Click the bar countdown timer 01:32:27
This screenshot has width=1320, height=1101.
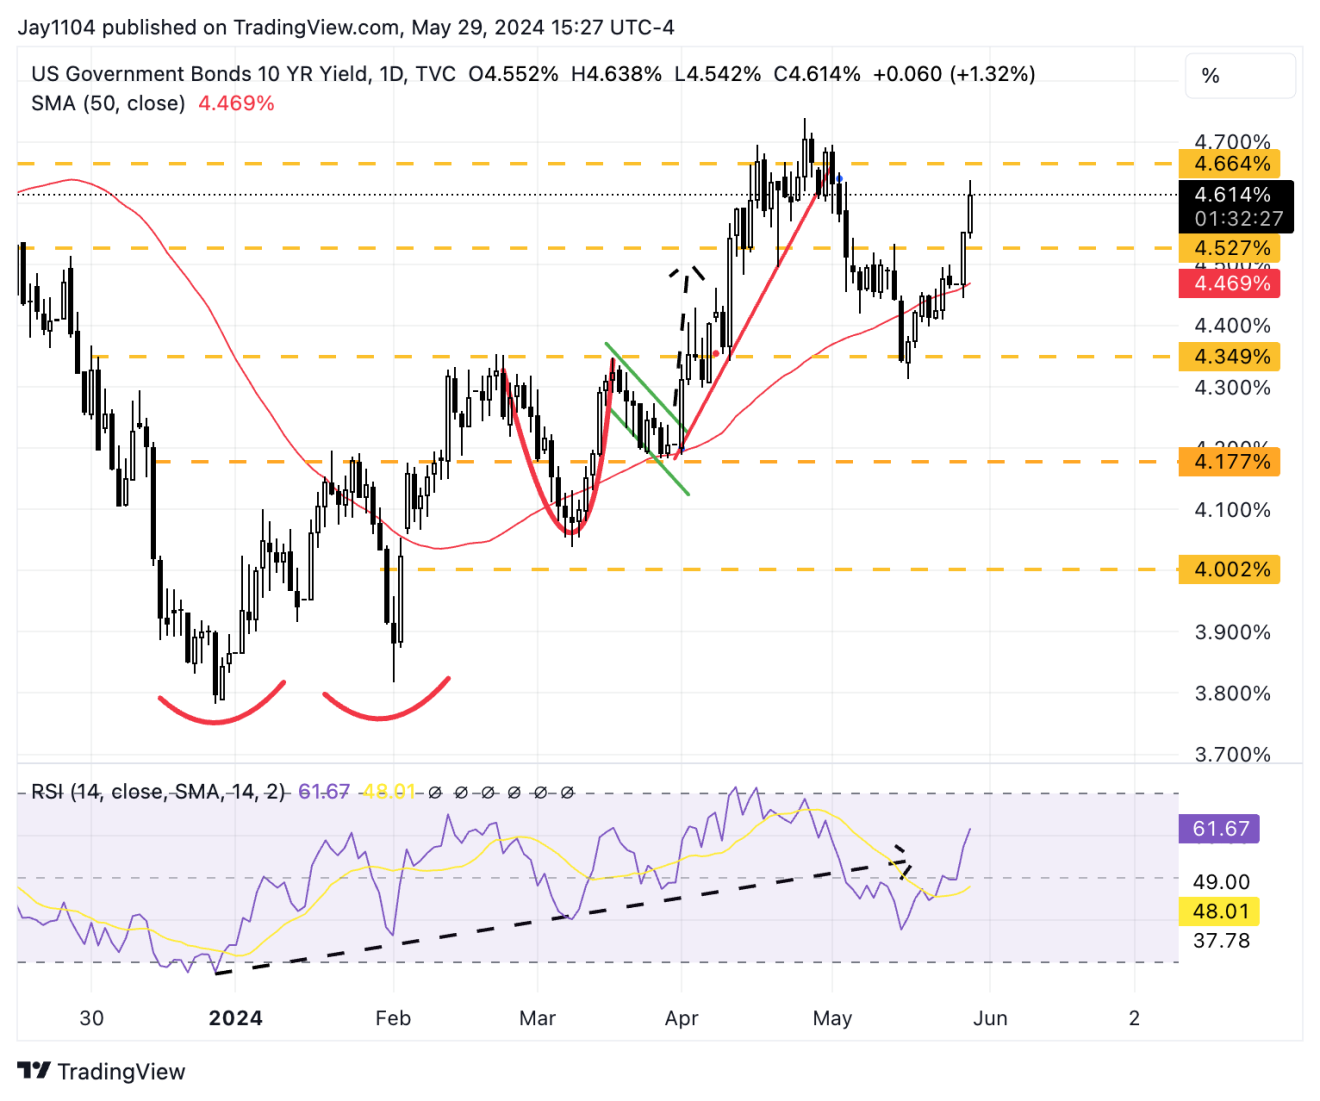[x=1238, y=219]
